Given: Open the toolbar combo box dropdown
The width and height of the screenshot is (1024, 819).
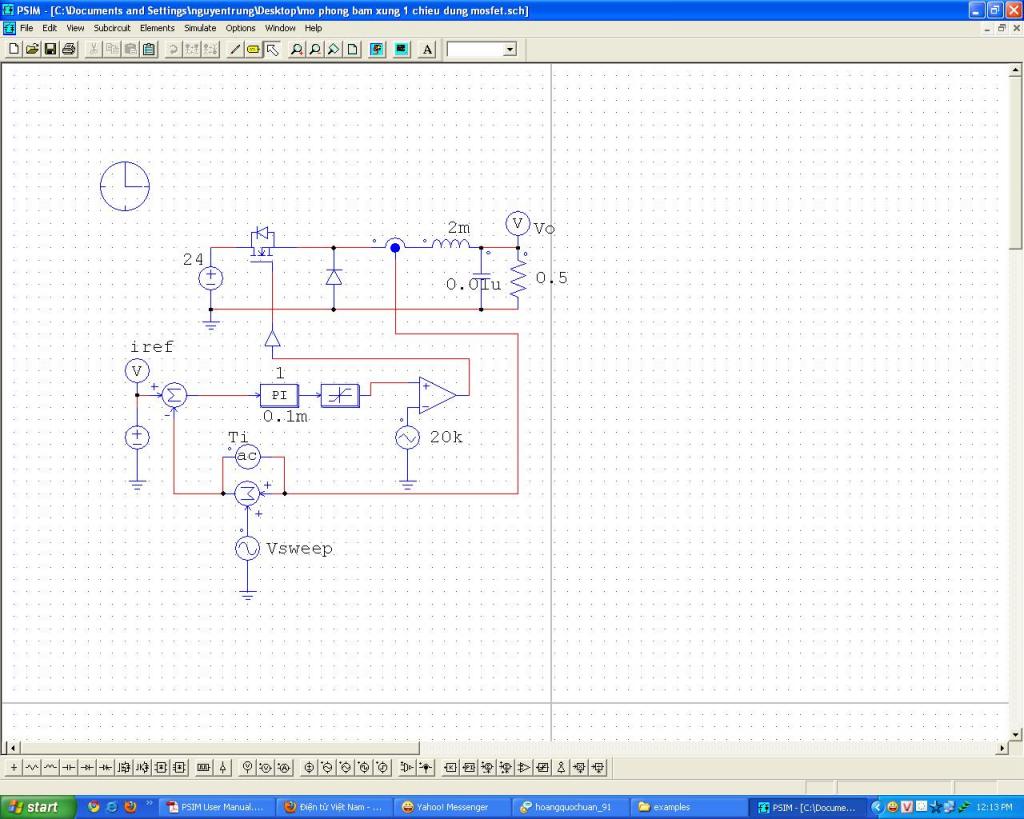Looking at the screenshot, I should pyautogui.click(x=509, y=49).
